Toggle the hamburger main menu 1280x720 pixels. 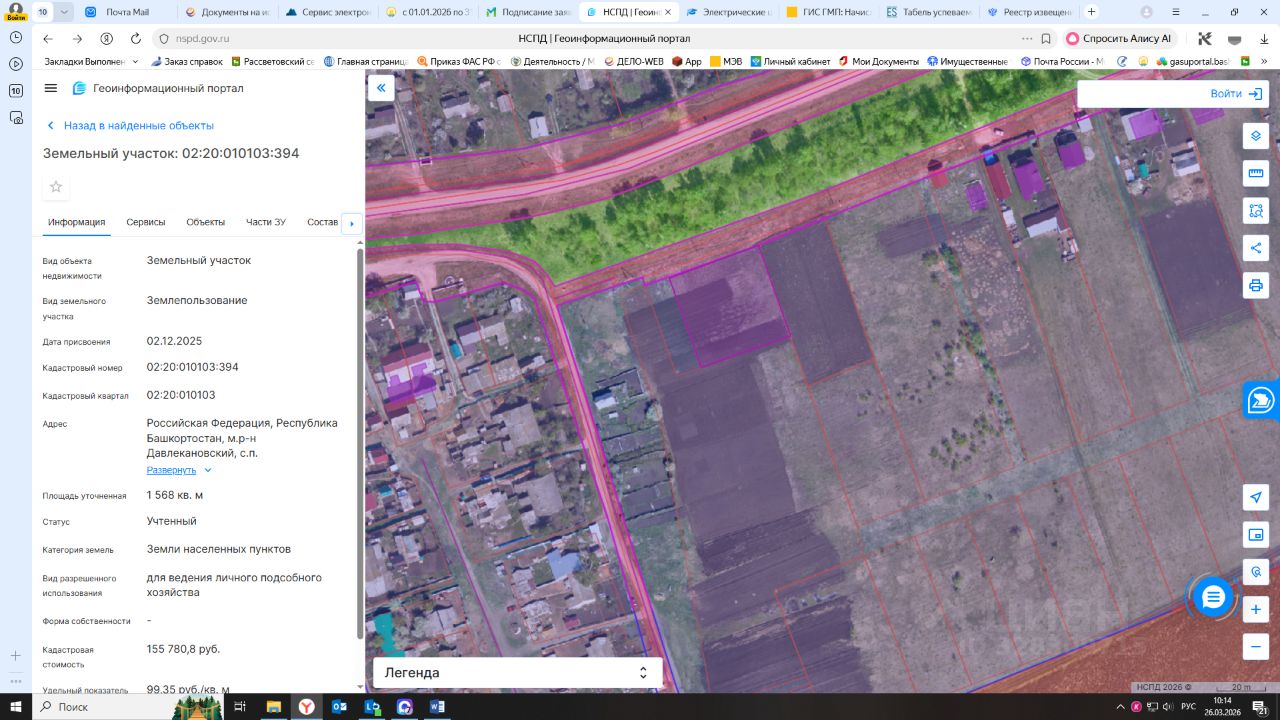click(51, 88)
